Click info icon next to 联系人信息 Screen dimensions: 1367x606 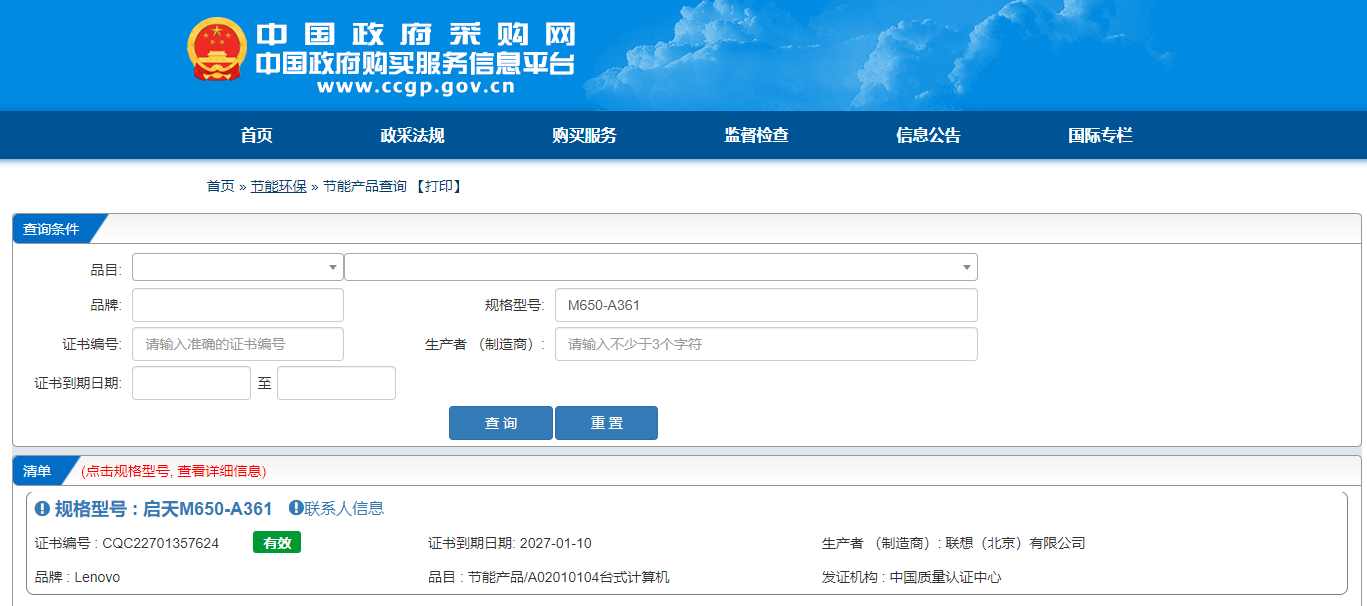(x=296, y=508)
